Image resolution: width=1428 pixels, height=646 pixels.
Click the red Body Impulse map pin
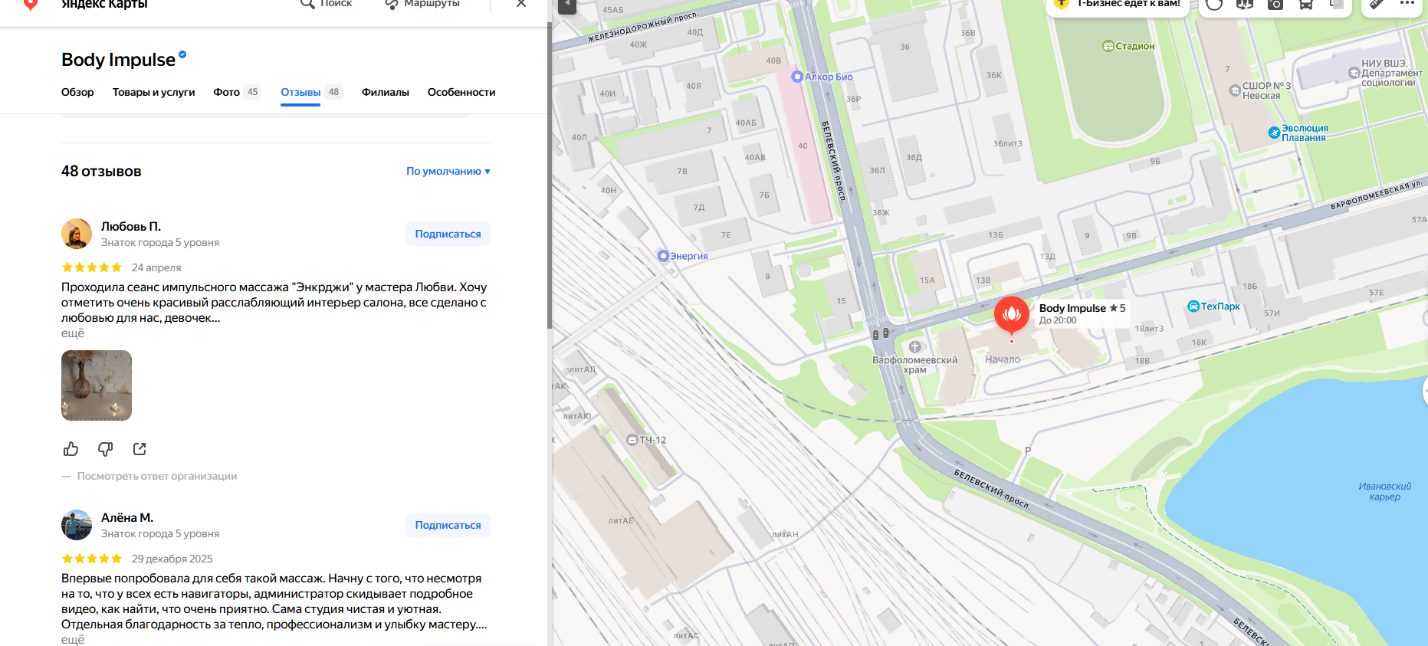(1011, 317)
